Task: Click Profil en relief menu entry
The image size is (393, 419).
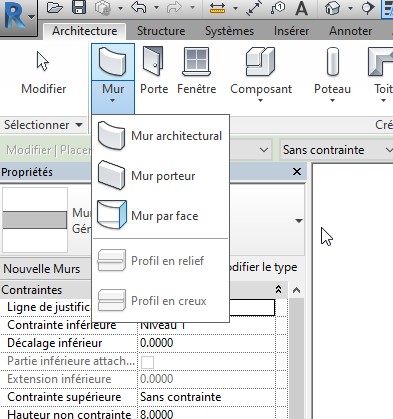Action: [x=160, y=261]
